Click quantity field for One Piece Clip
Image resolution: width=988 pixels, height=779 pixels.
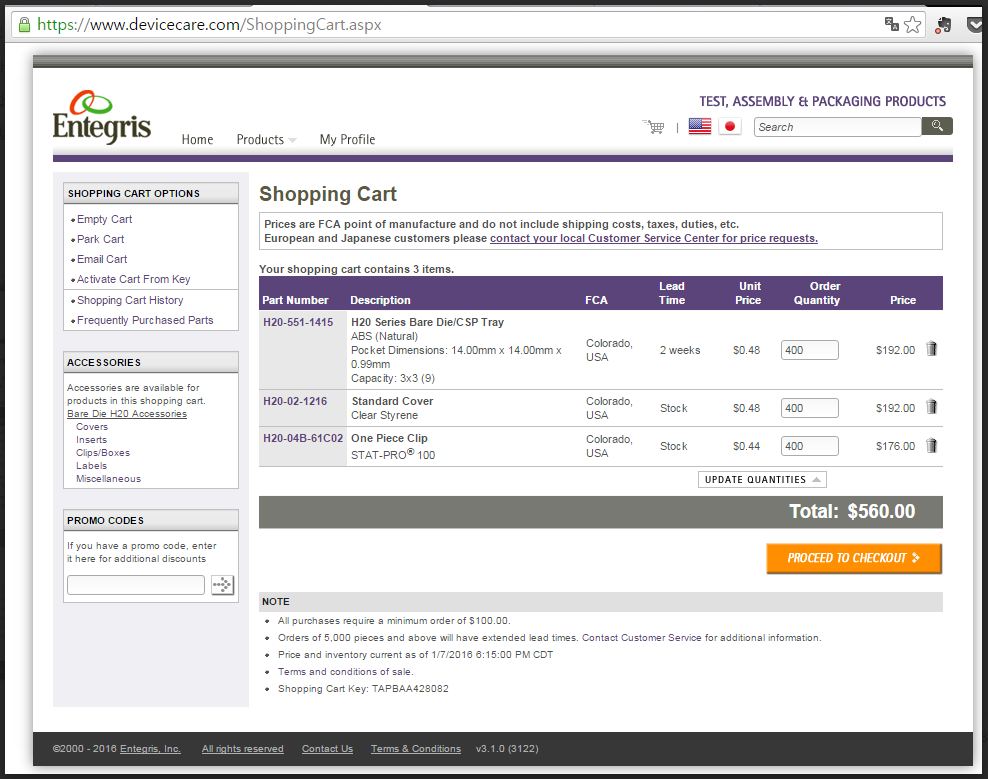pyautogui.click(x=810, y=446)
